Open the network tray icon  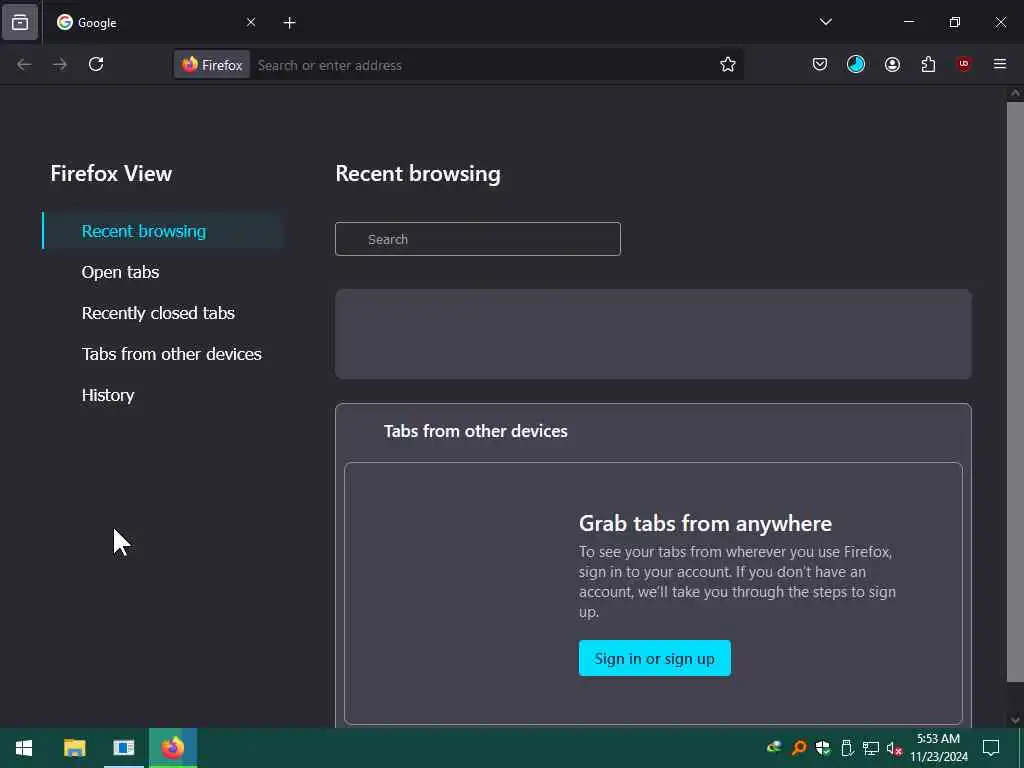(871, 748)
